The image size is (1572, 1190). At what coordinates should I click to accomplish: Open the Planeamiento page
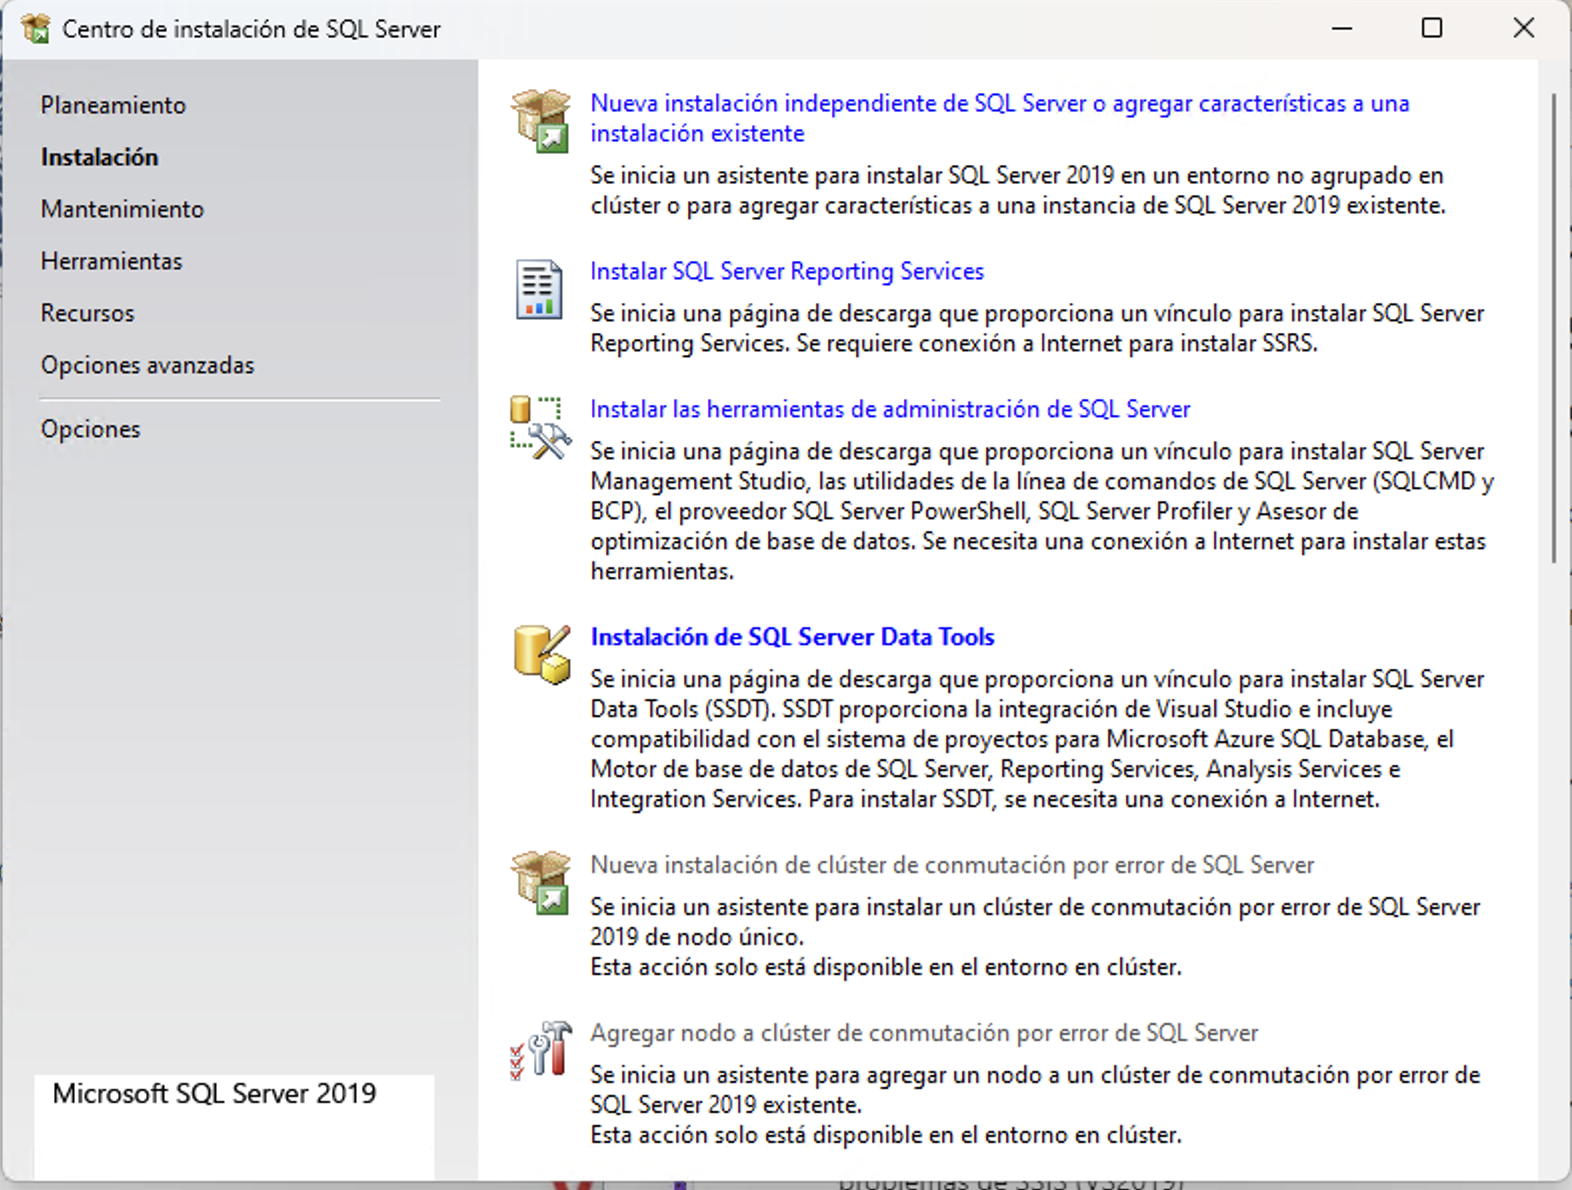tap(113, 105)
